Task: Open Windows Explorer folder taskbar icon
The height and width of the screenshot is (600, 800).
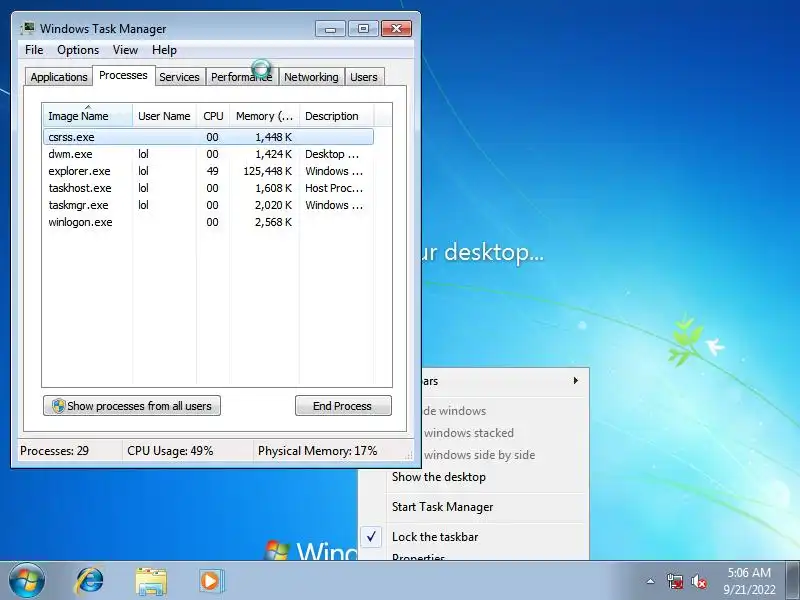Action: [x=151, y=581]
